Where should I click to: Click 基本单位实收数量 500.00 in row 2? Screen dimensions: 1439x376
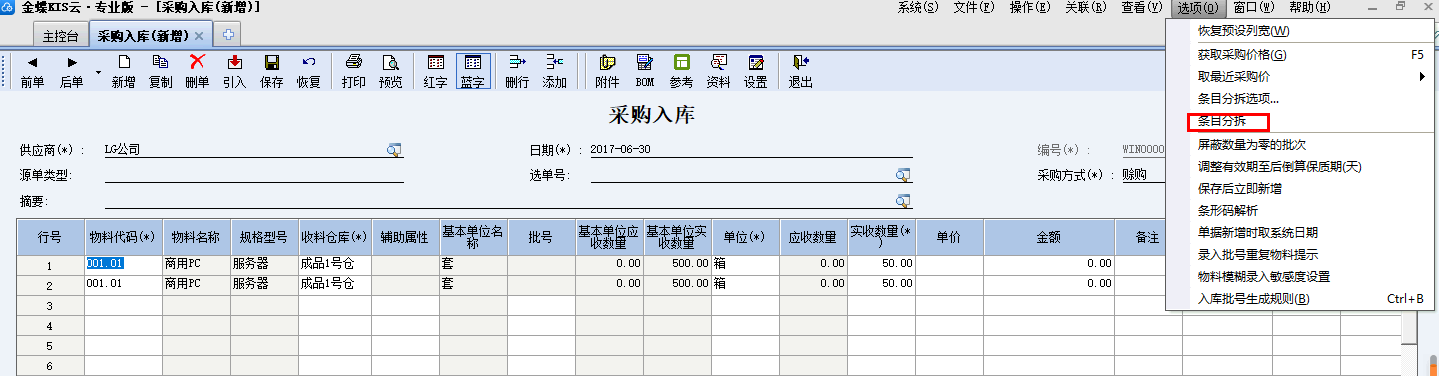[x=677, y=284]
